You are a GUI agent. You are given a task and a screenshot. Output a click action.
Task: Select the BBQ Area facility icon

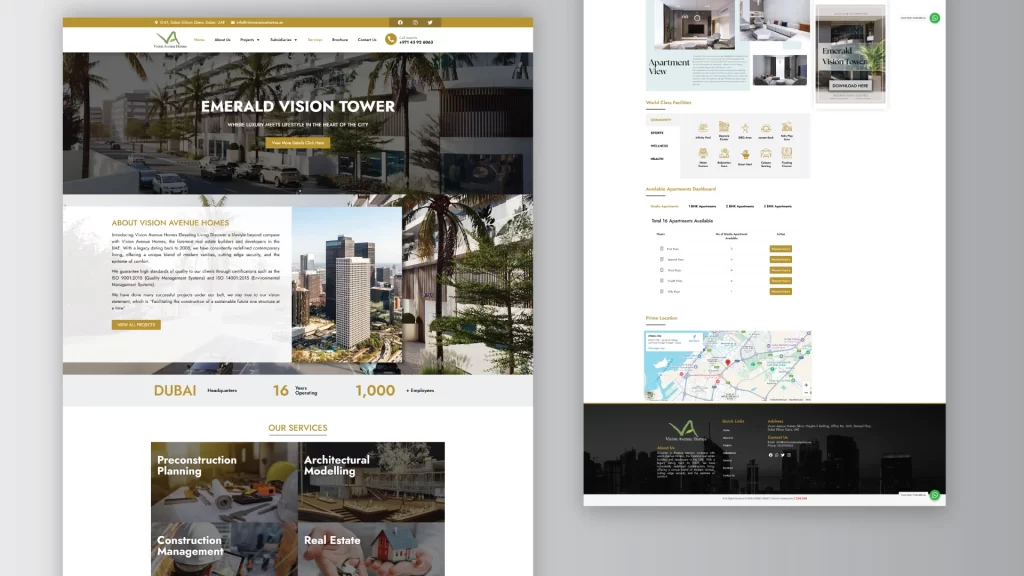pyautogui.click(x=745, y=129)
